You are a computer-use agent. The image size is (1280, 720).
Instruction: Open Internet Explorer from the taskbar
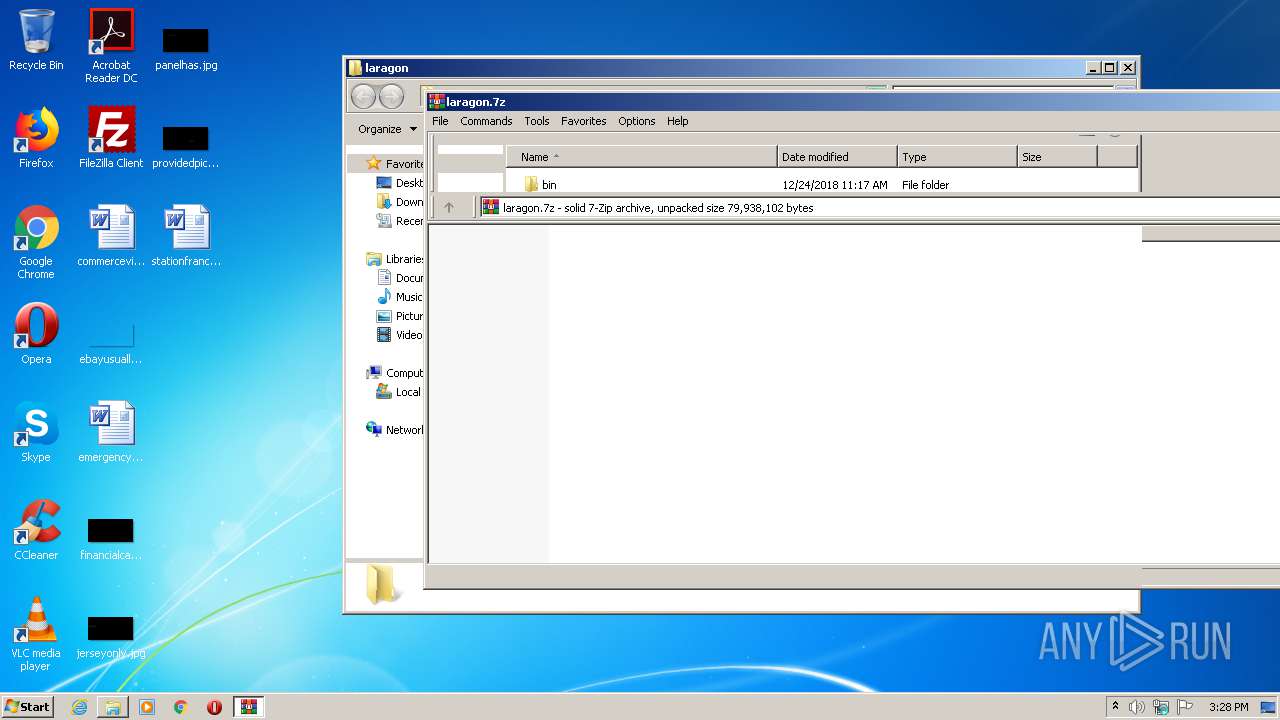[79, 707]
